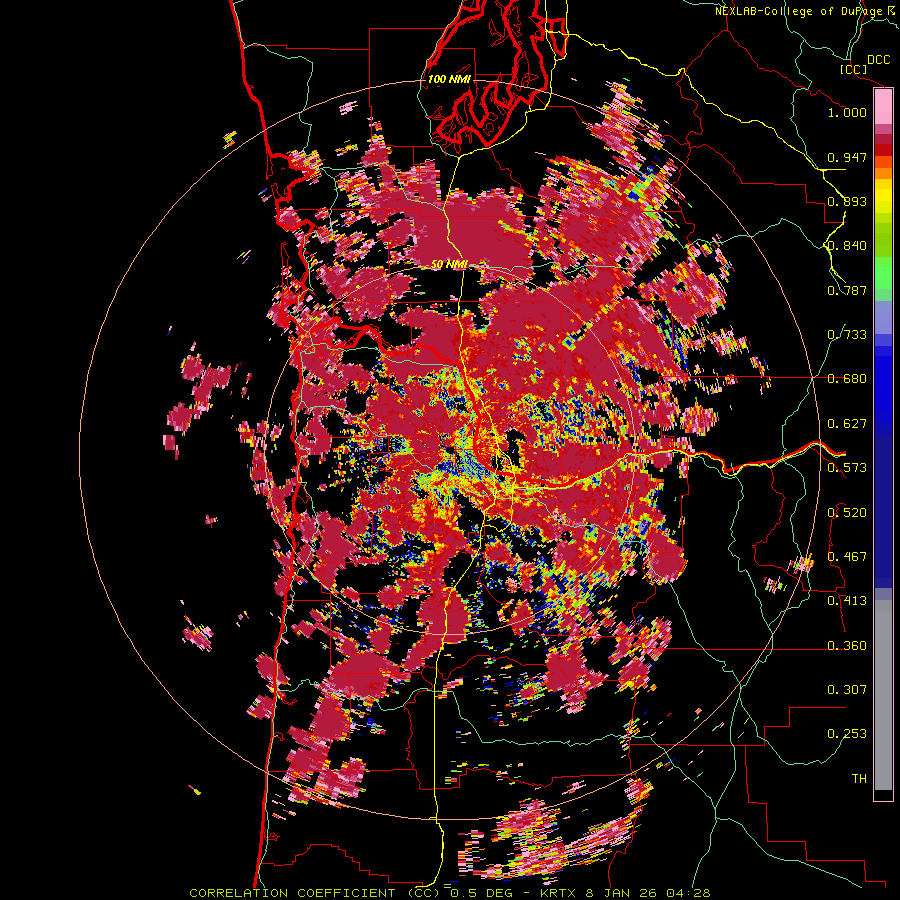Select the 0.680 scale value

click(847, 379)
